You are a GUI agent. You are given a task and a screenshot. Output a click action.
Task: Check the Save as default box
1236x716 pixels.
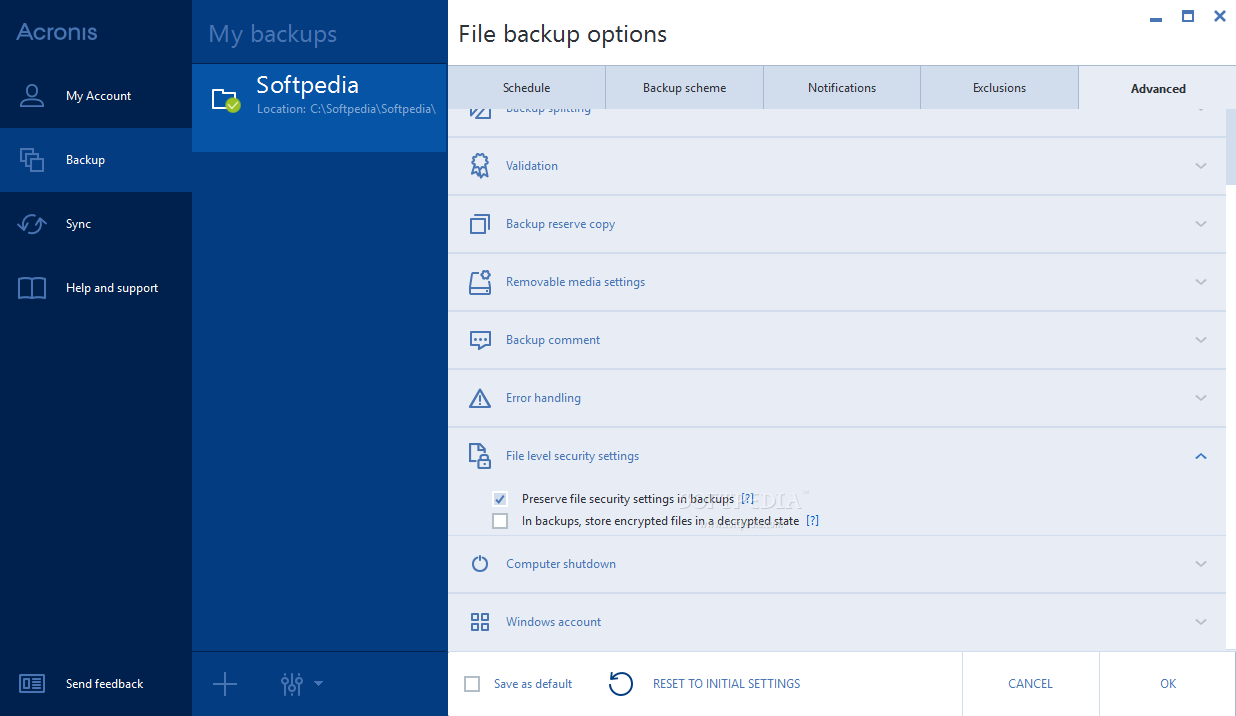coord(472,684)
